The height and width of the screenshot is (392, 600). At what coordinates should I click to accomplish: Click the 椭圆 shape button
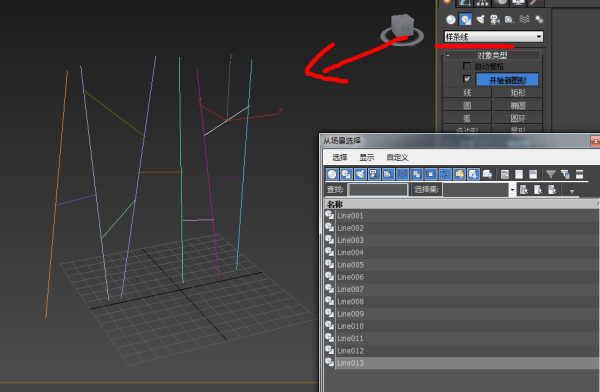click(518, 105)
